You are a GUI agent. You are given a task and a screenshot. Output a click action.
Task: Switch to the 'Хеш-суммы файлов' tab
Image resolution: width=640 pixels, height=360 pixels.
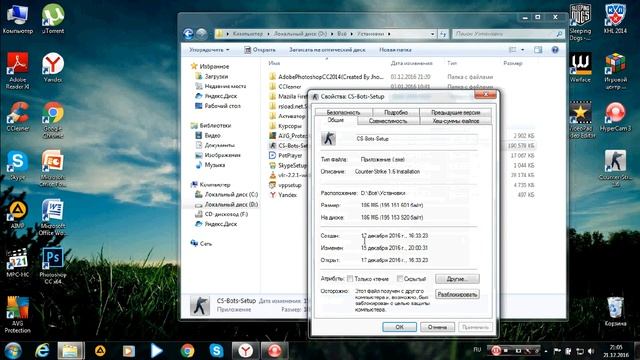456,121
